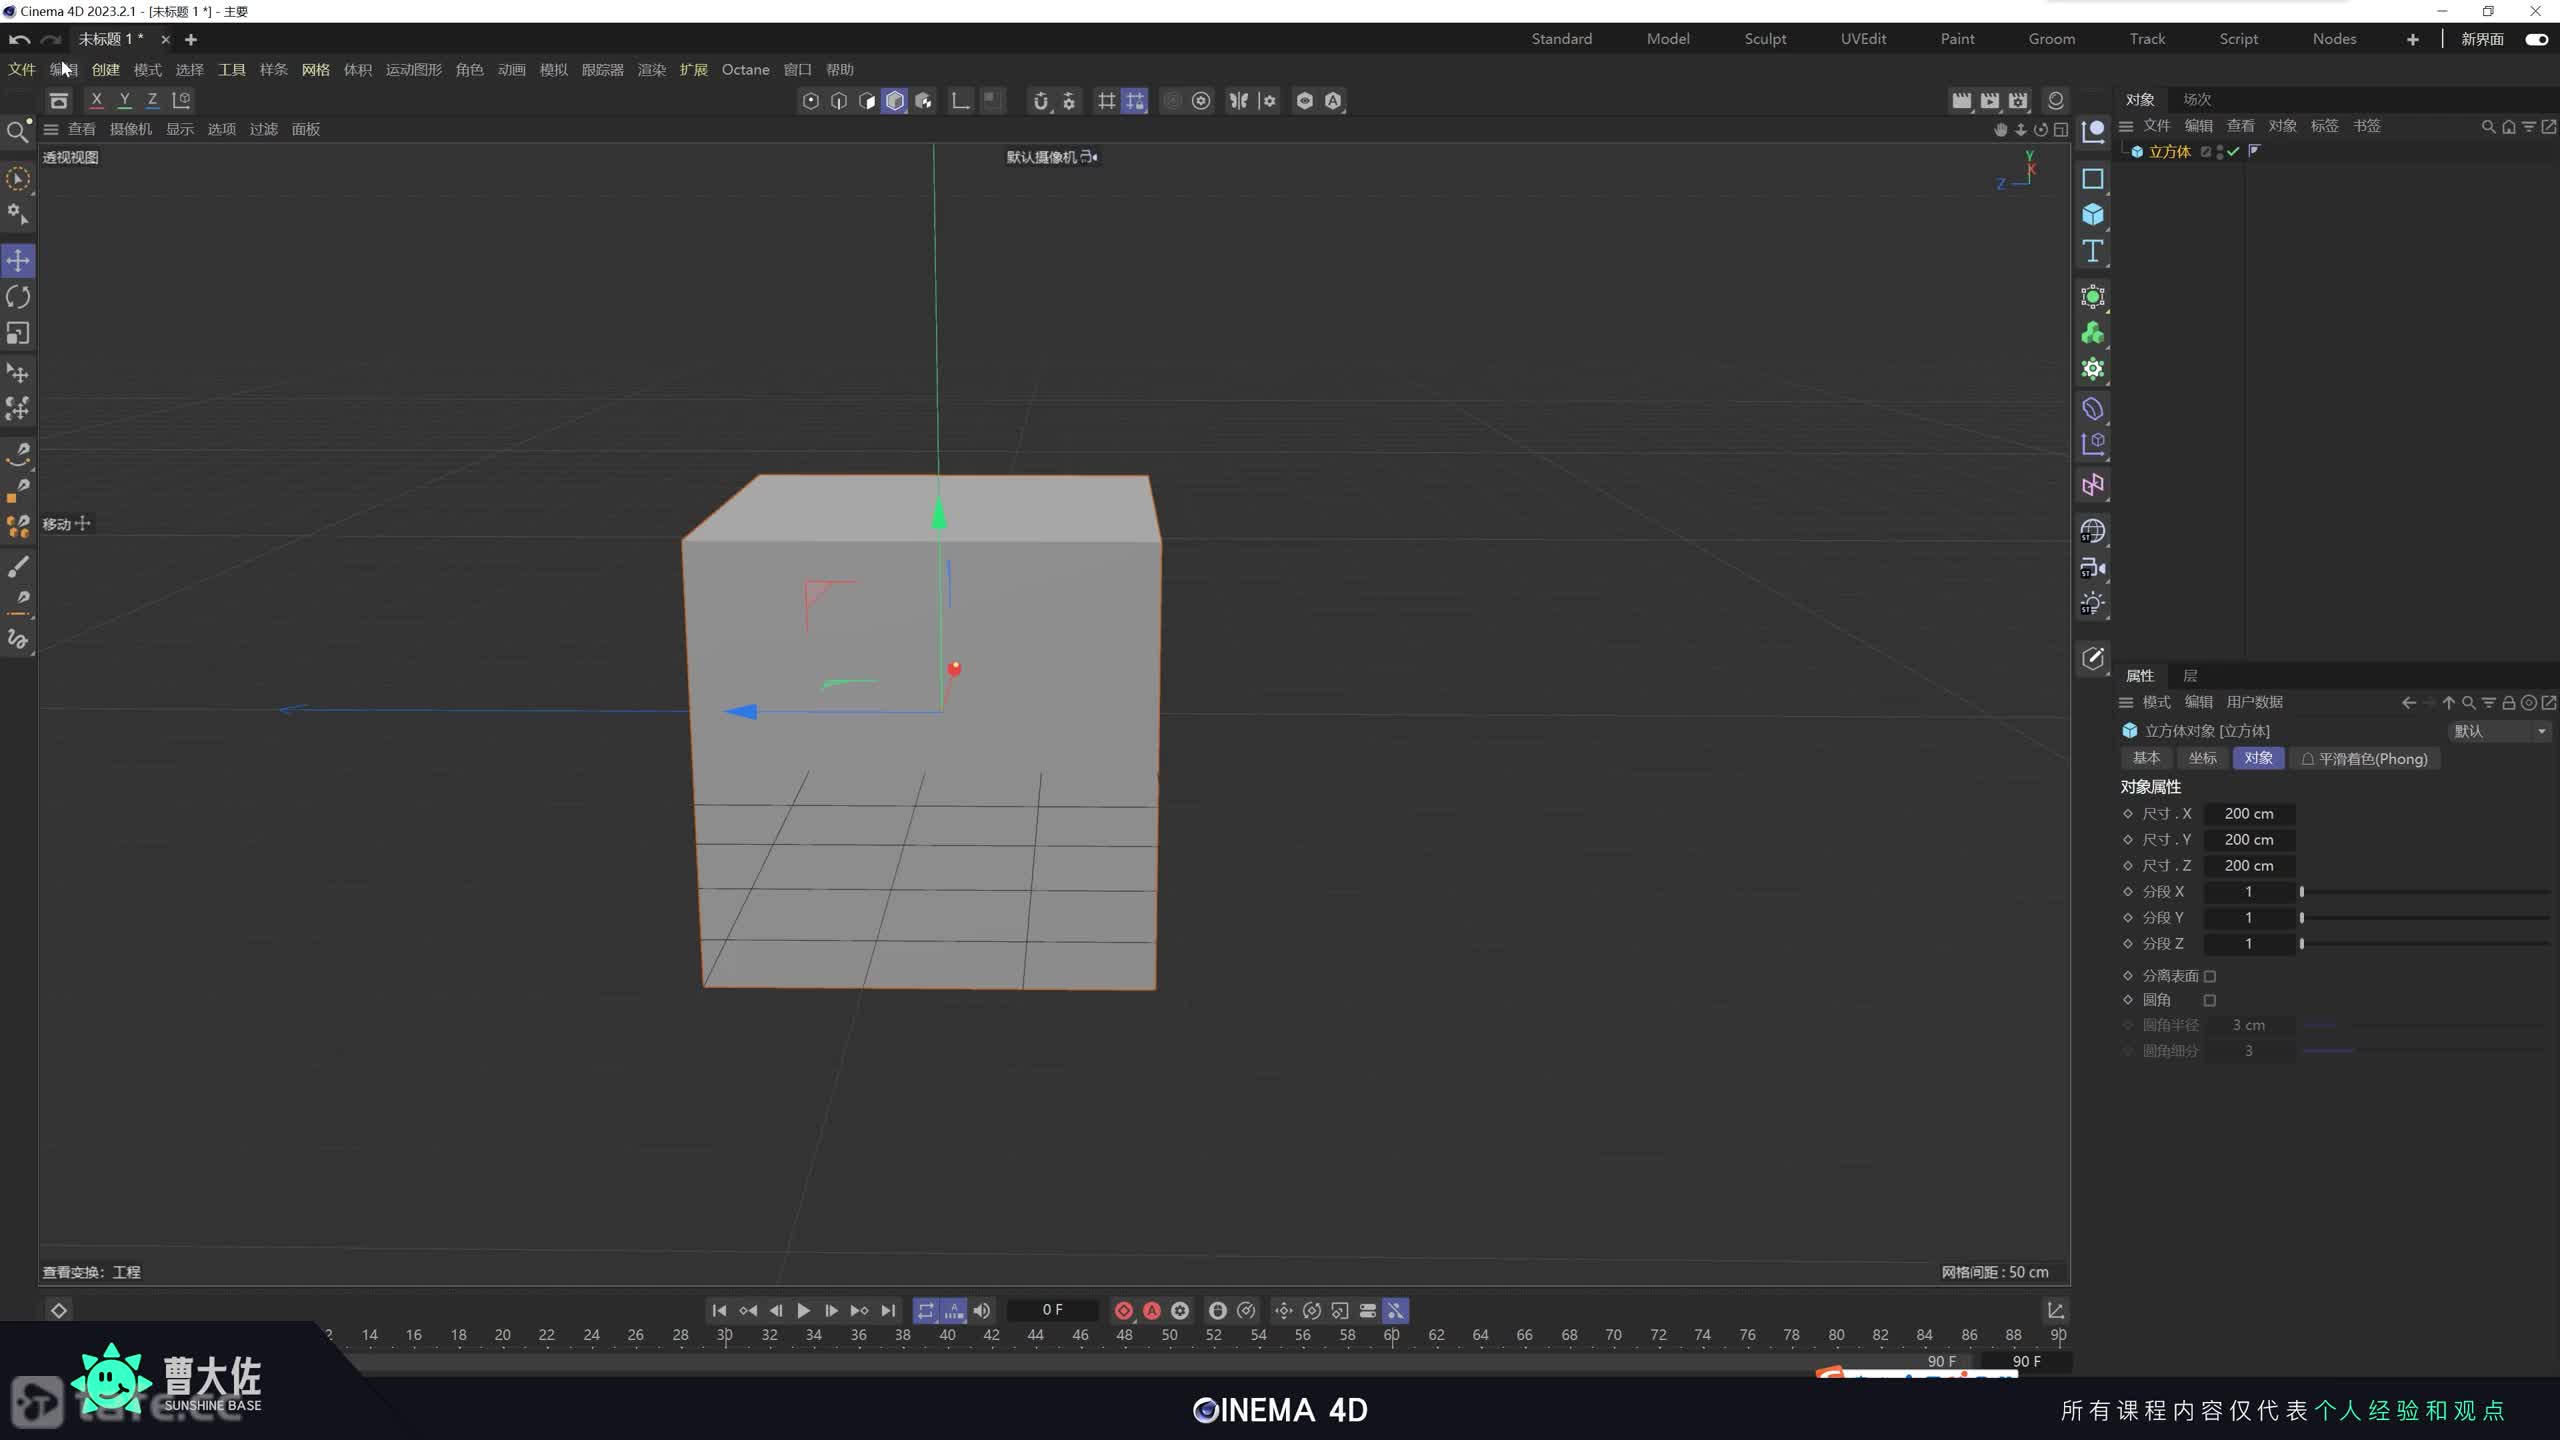2560x1440 pixels.
Task: Click the Text spline tool icon
Action: (2092, 251)
